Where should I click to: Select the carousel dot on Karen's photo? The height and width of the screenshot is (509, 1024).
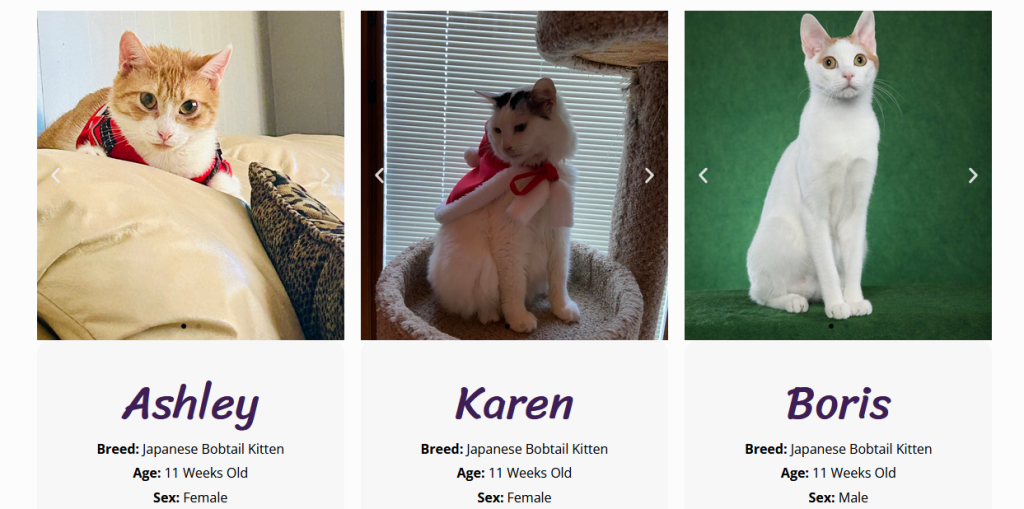pyautogui.click(x=507, y=325)
